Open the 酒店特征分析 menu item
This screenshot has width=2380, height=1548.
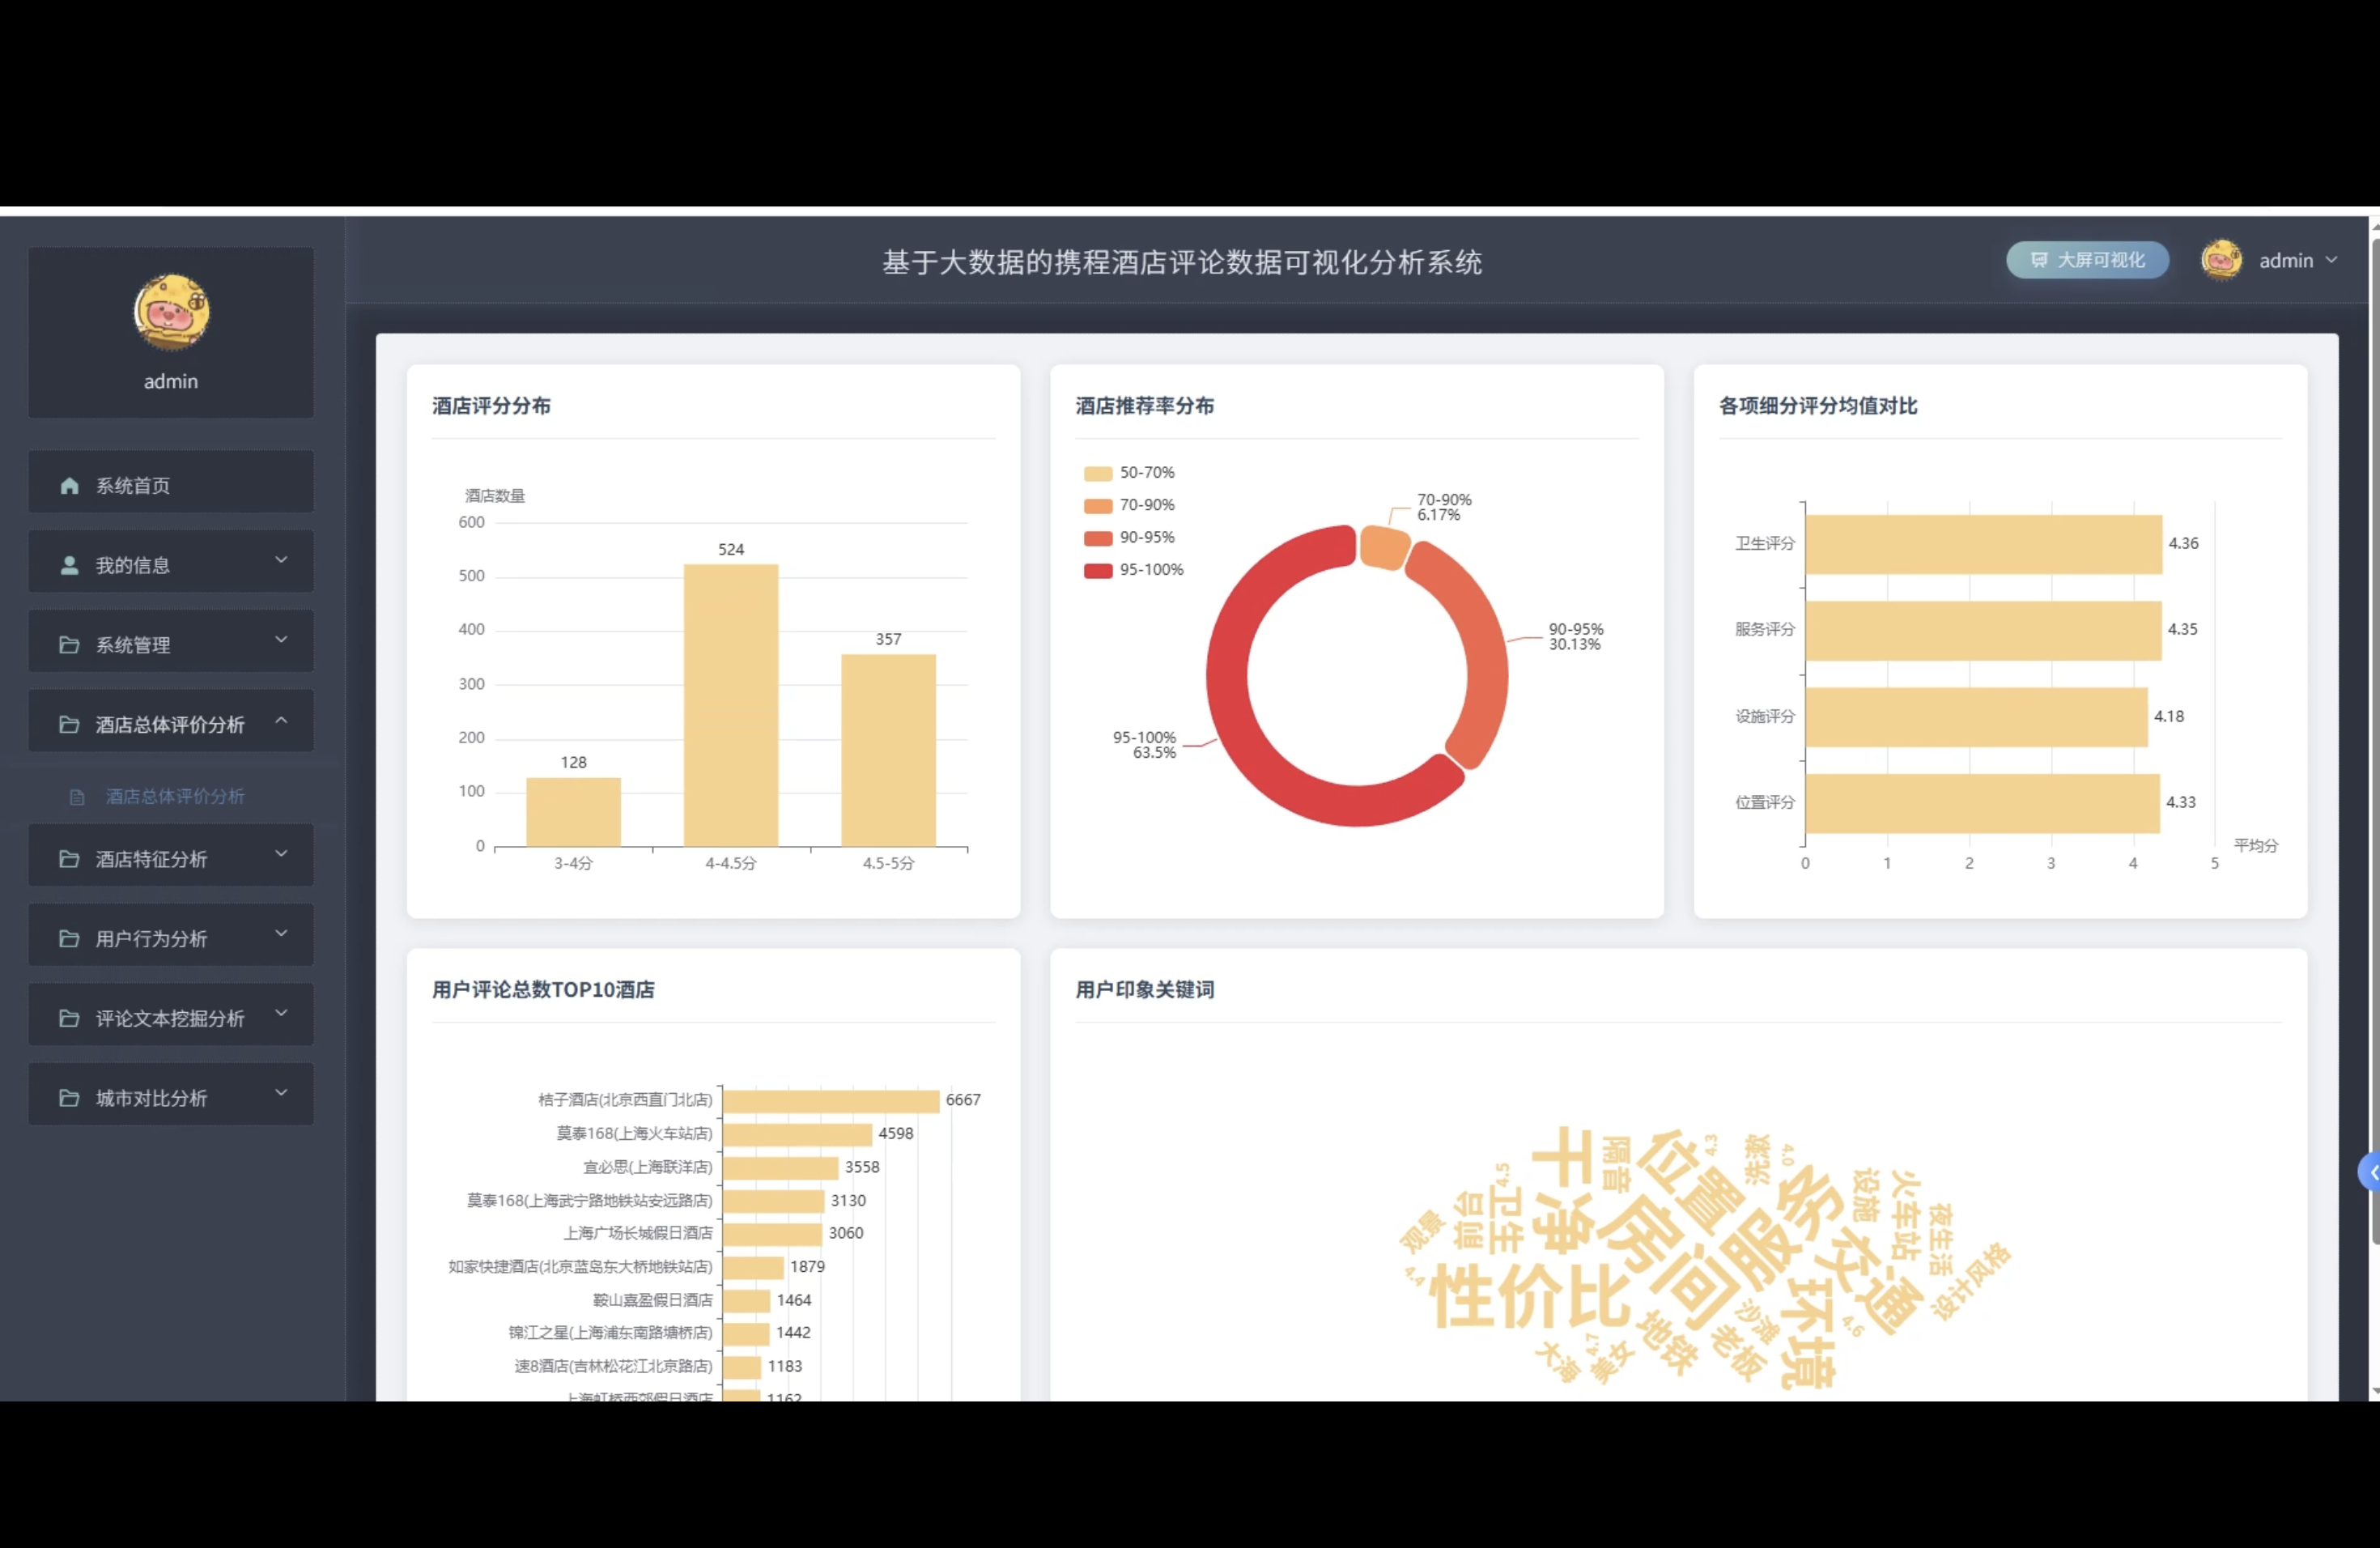[171, 855]
